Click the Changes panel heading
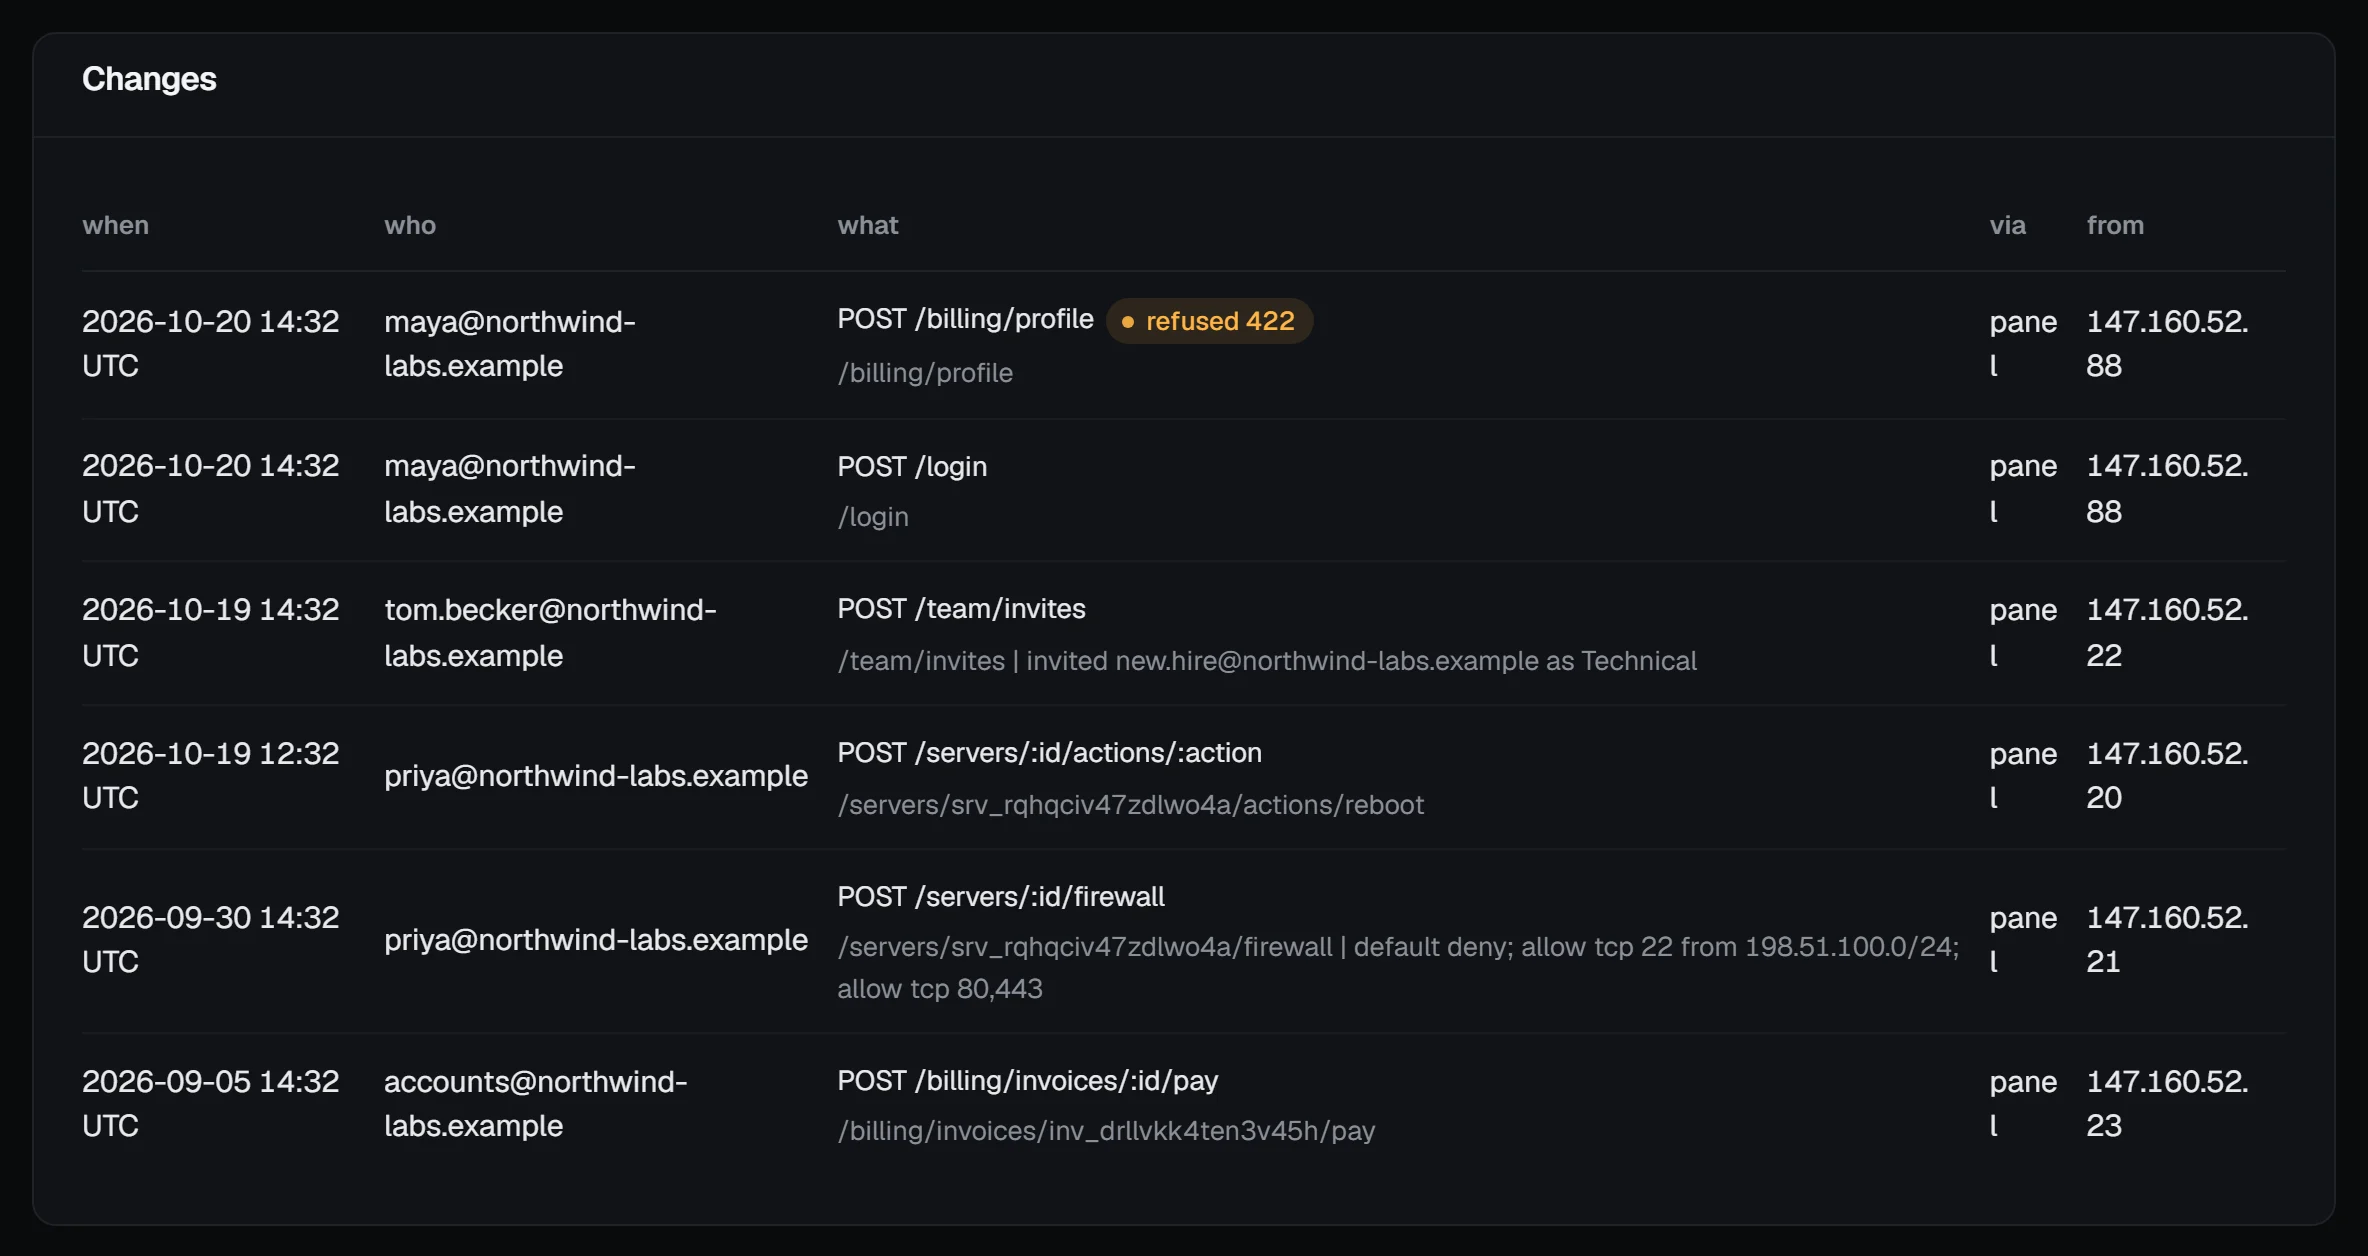Viewport: 2368px width, 1256px height. click(x=149, y=79)
